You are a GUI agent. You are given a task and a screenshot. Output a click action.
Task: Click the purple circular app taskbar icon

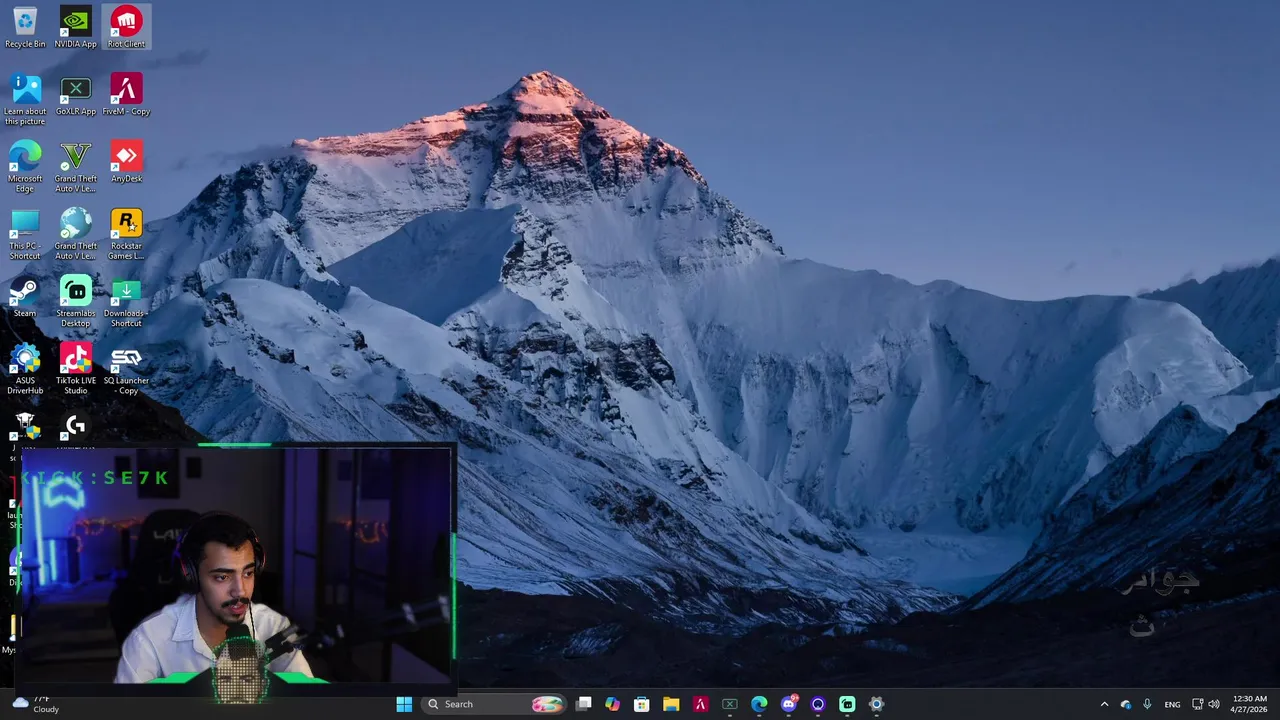[x=818, y=704]
